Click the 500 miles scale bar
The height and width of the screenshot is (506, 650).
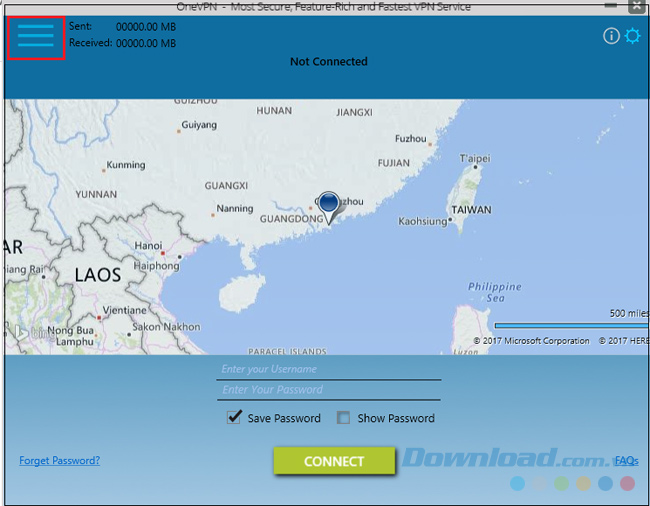[572, 326]
